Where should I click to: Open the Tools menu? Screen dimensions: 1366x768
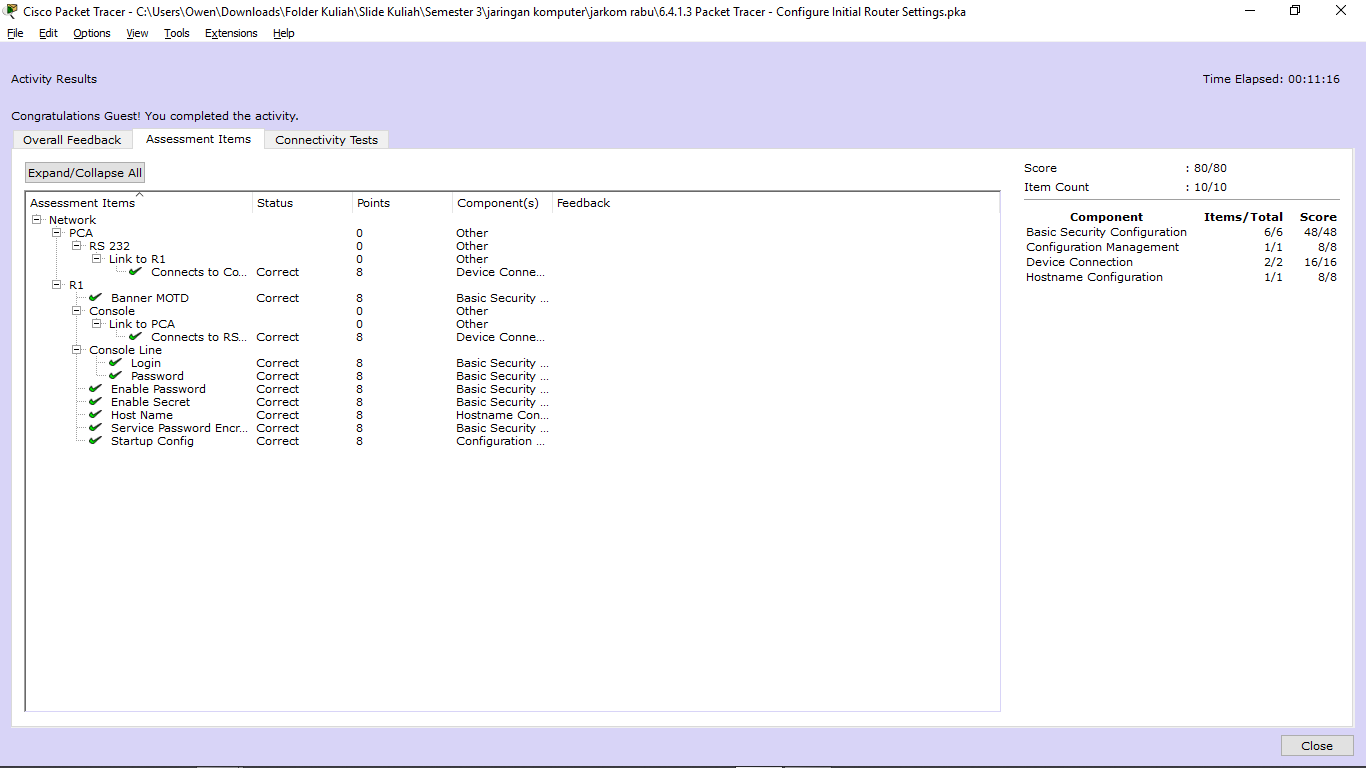(177, 33)
